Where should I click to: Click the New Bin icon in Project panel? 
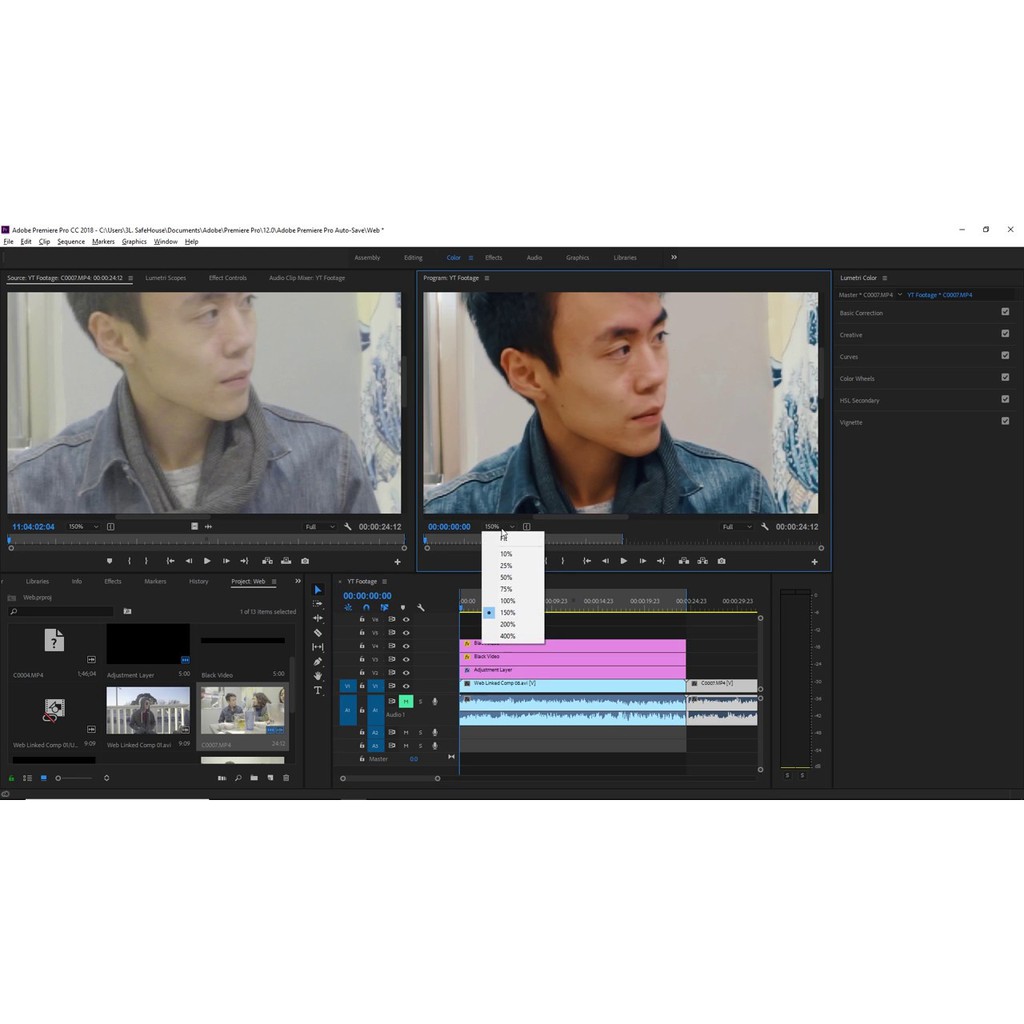254,777
